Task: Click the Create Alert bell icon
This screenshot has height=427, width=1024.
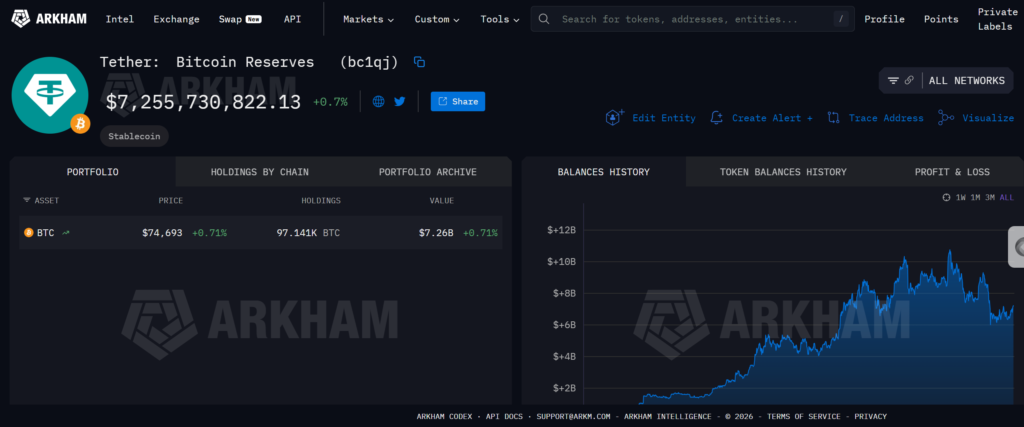Action: (716, 118)
